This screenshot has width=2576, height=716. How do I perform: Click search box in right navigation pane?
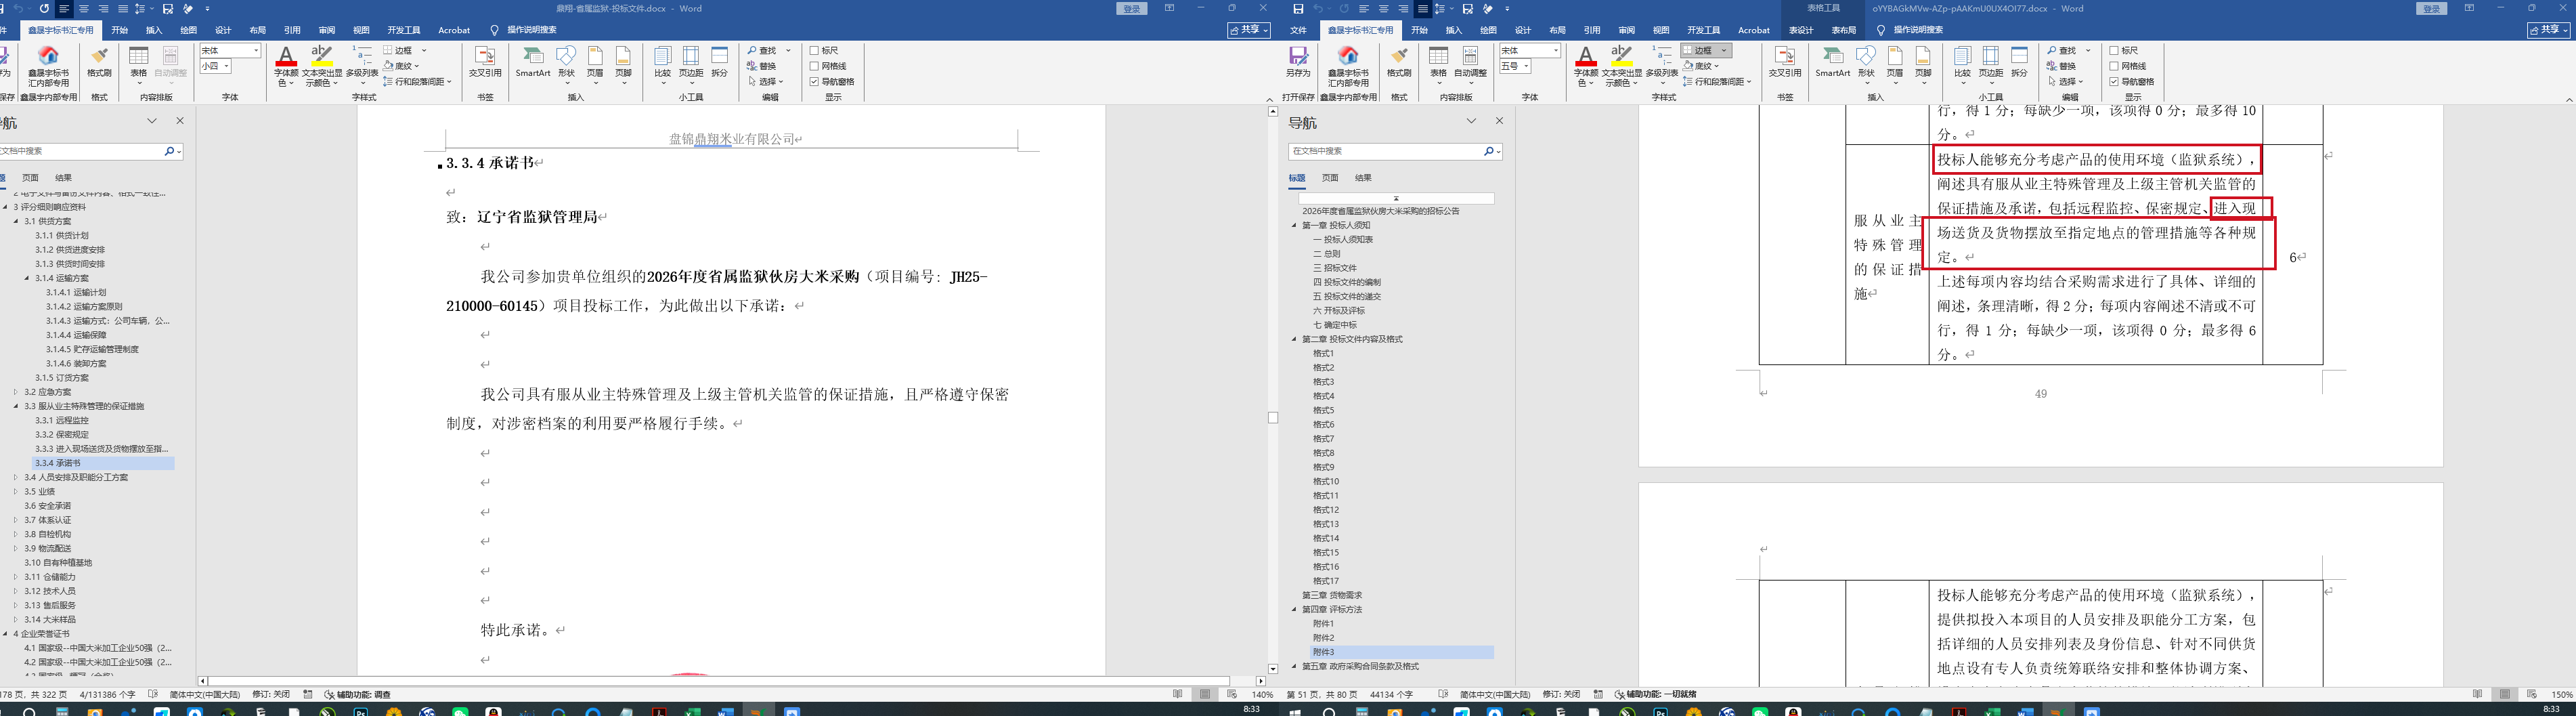[x=1395, y=151]
